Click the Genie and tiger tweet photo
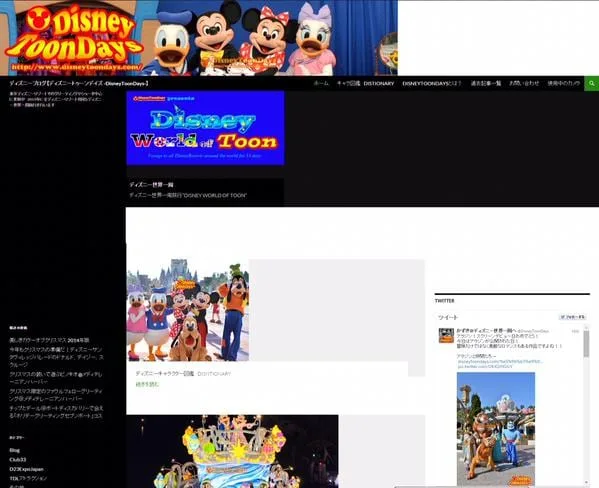This screenshot has width=599, height=488. pyautogui.click(x=496, y=429)
